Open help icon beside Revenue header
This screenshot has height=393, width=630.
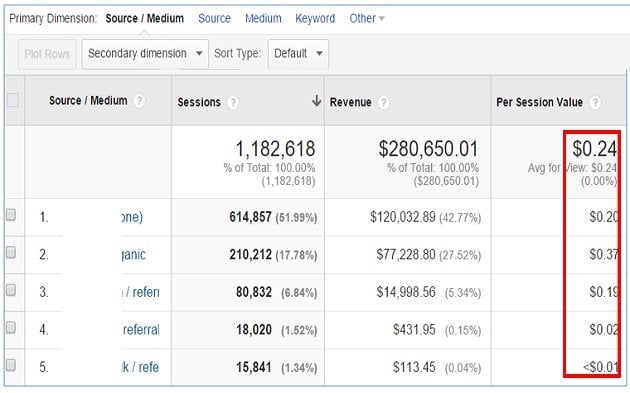384,102
